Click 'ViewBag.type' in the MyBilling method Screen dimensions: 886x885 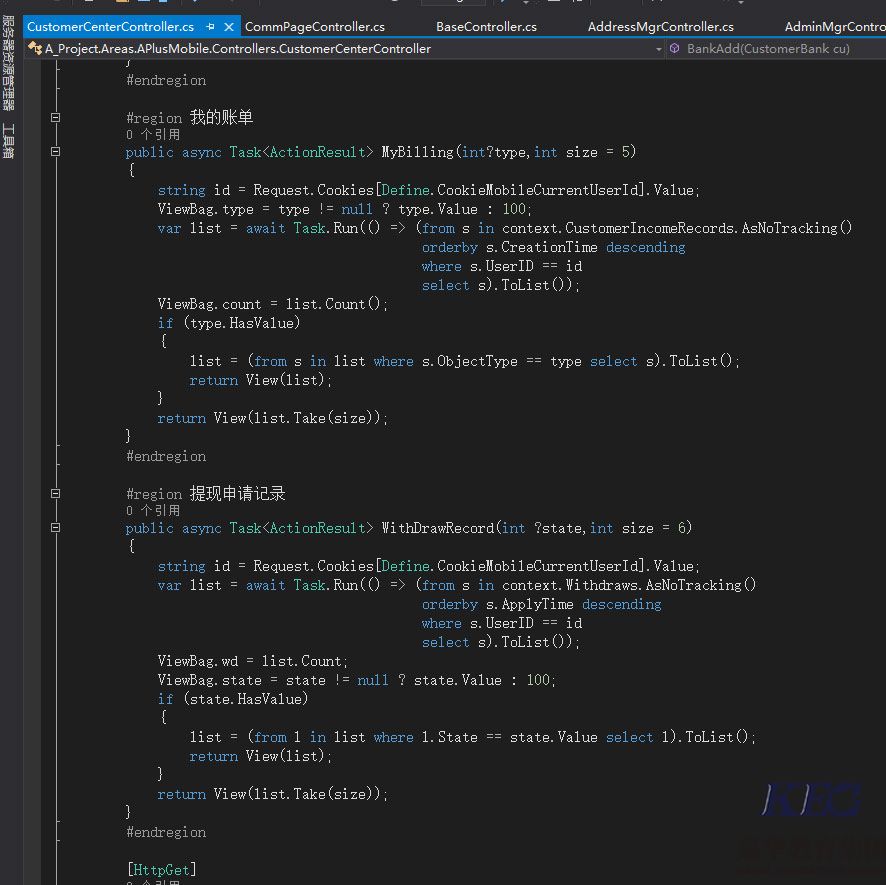pos(205,209)
